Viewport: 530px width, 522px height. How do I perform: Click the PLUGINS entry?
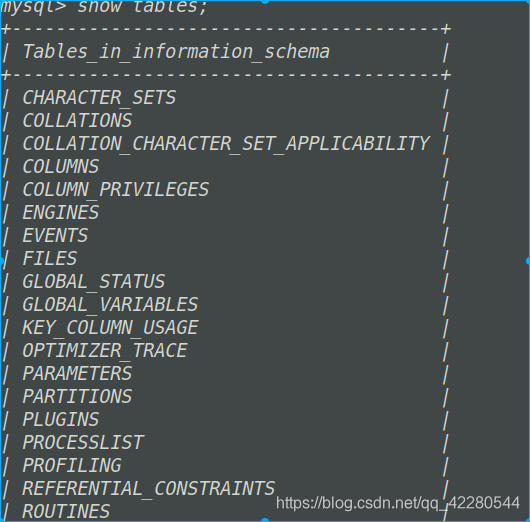61,420
